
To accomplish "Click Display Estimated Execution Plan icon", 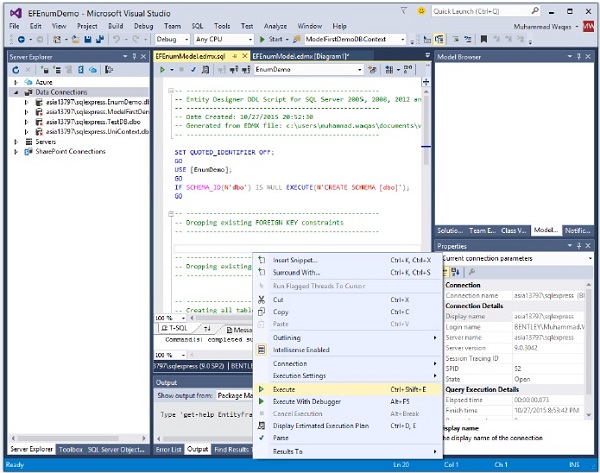I will coord(263,426).
